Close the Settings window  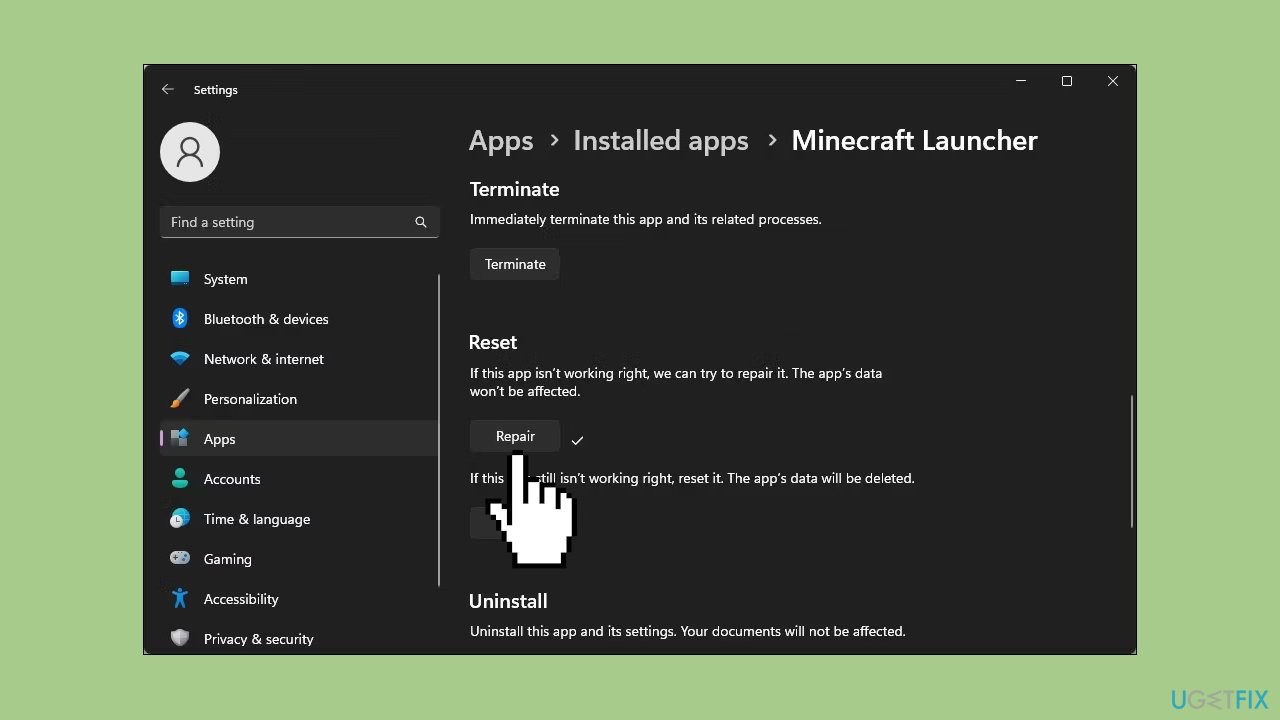tap(1113, 81)
